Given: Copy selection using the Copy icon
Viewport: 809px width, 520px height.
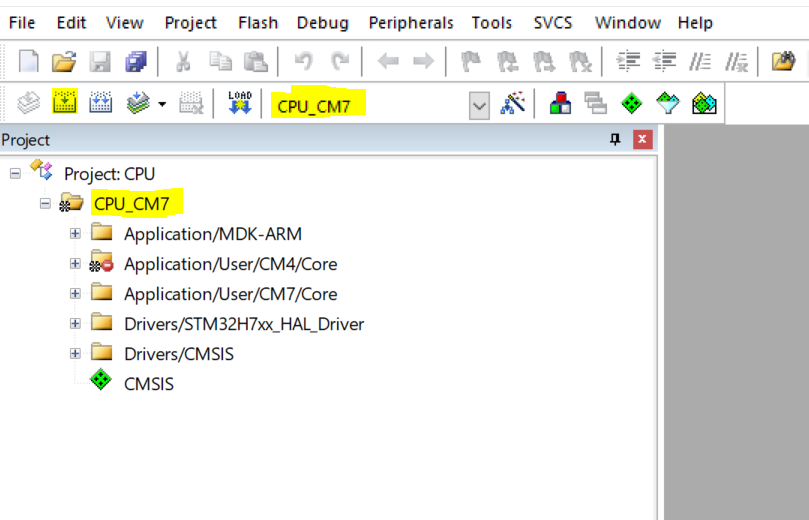Looking at the screenshot, I should pos(220,61).
